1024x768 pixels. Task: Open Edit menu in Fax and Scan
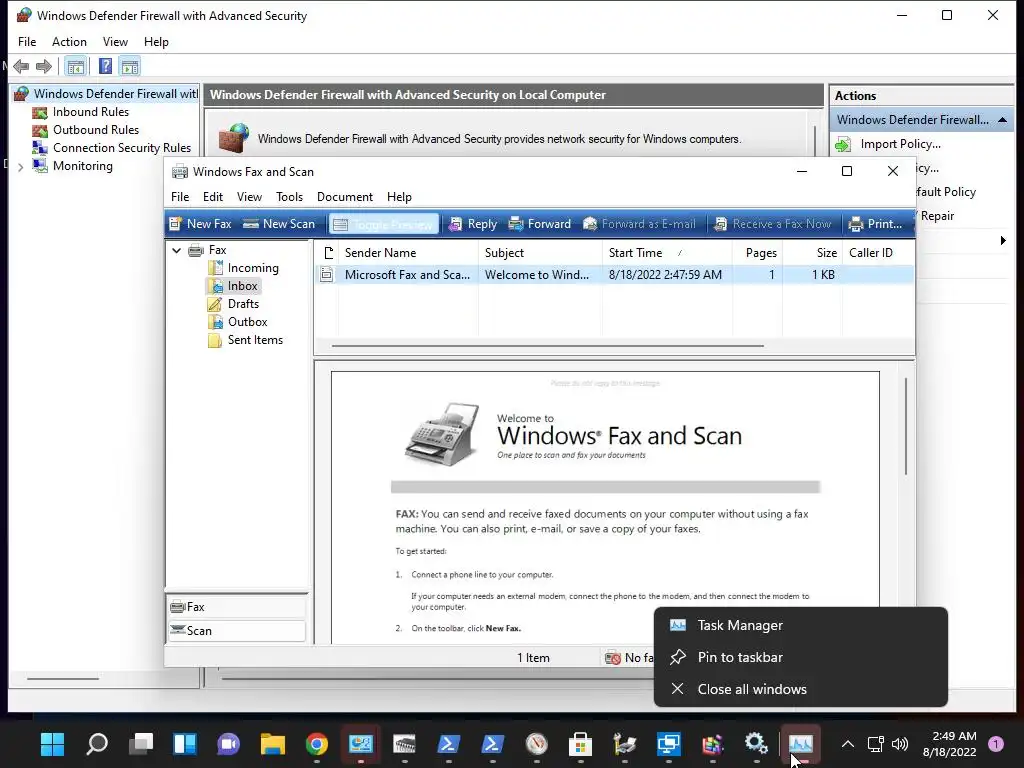point(213,197)
